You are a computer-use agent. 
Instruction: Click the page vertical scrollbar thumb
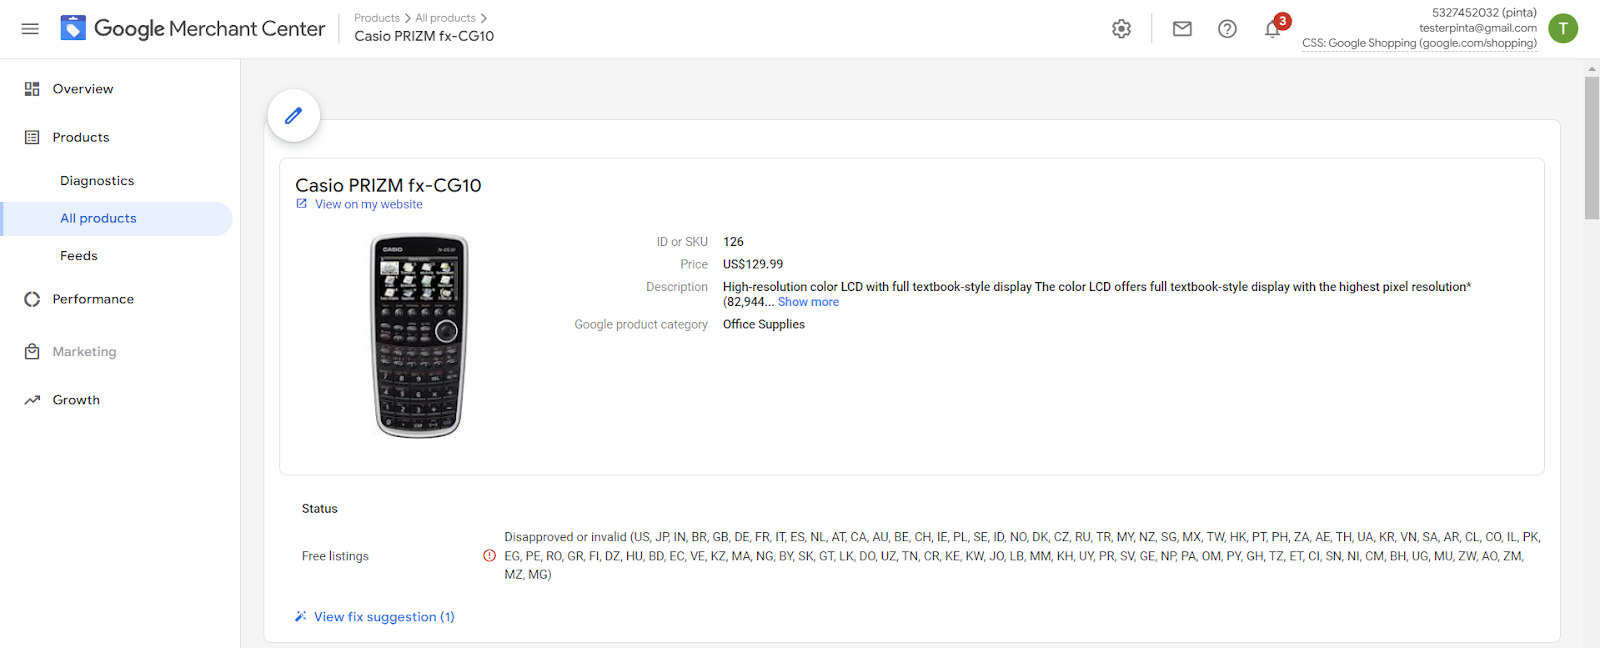1592,148
